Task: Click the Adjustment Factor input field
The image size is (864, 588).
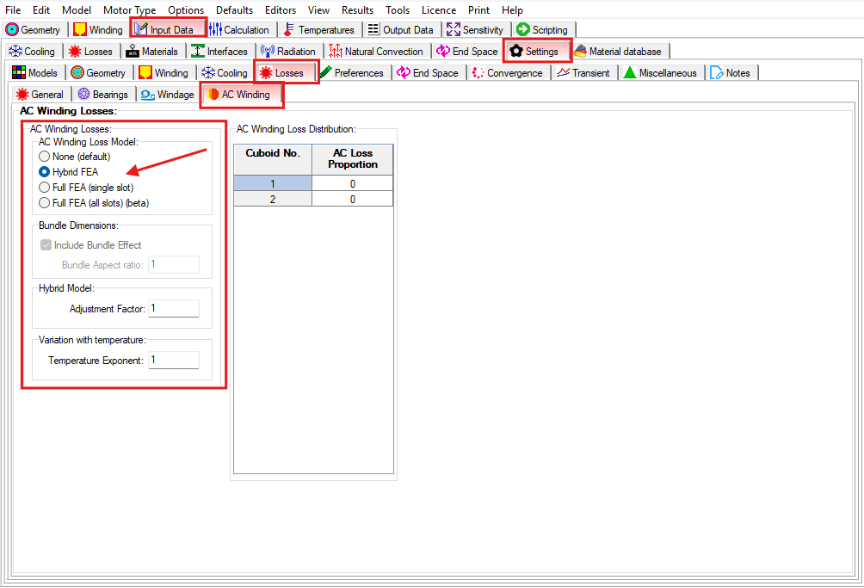Action: pyautogui.click(x=173, y=309)
